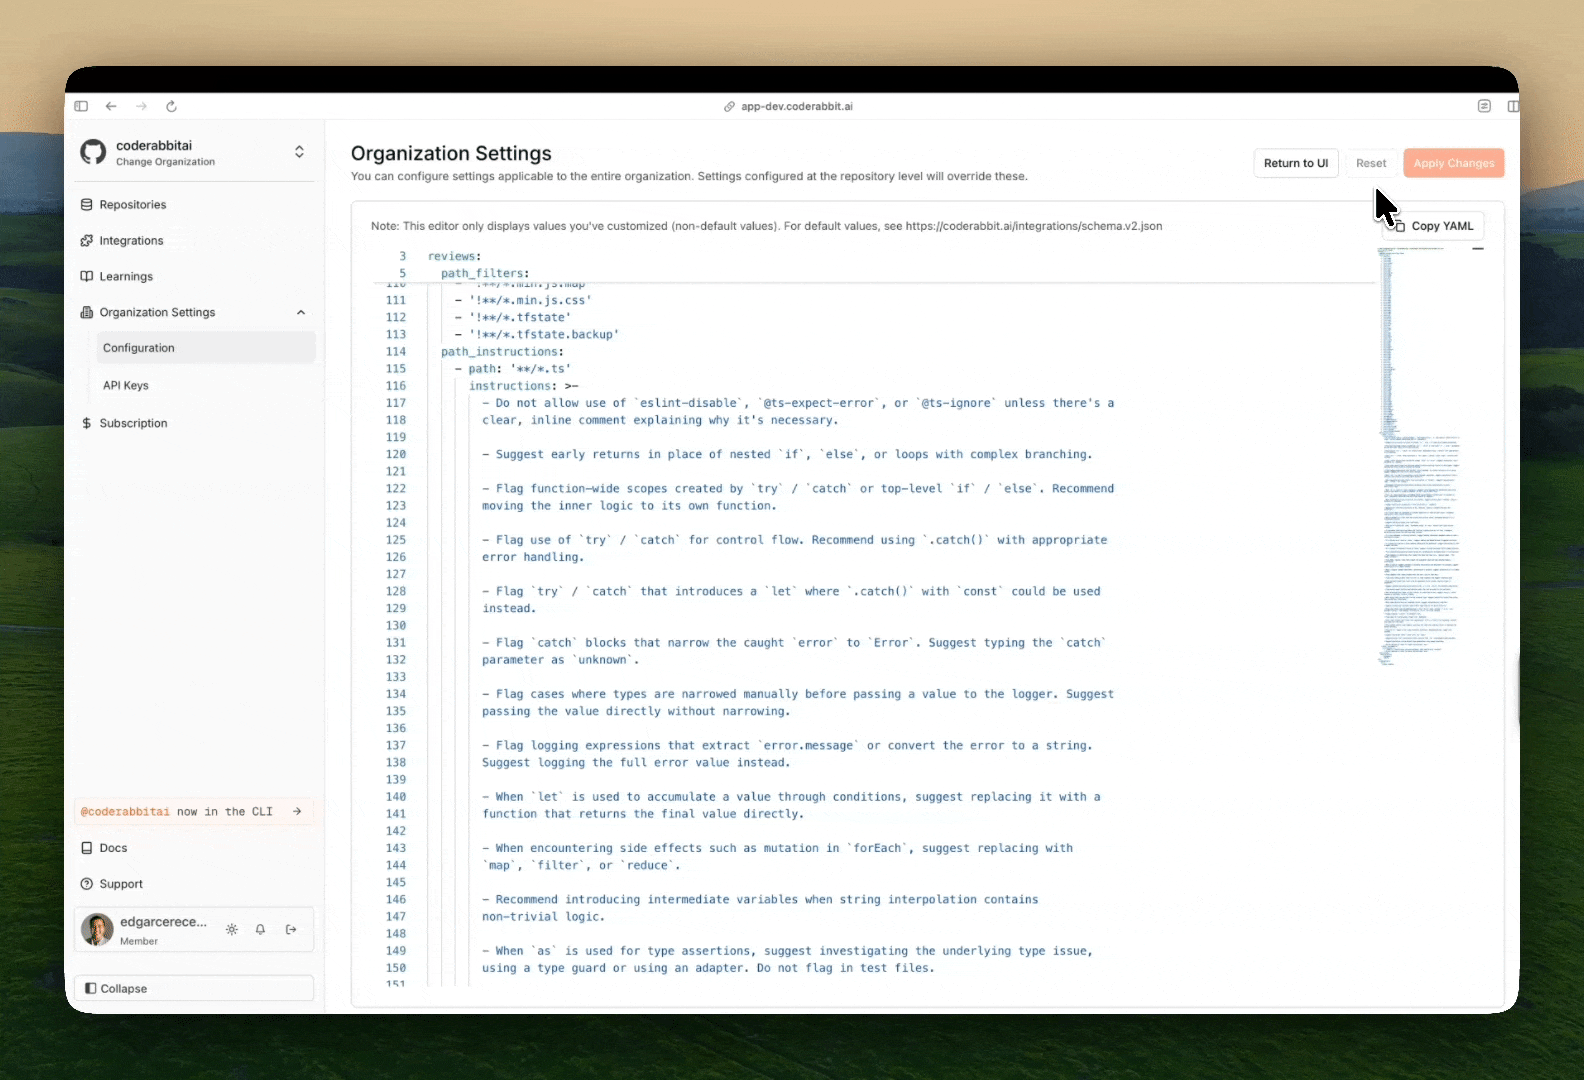
Task: Click the browser forward arrow
Action: 141,106
